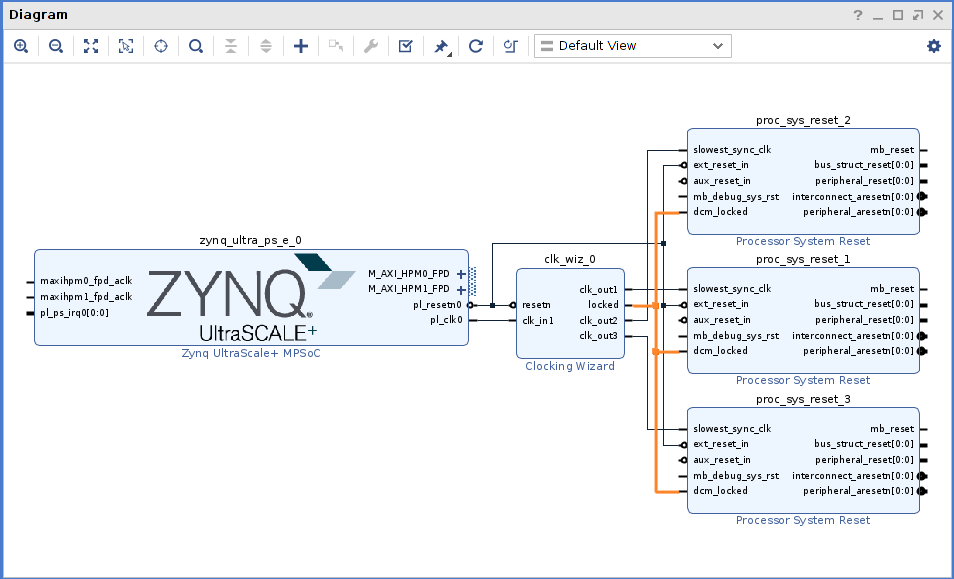Close the Diagram panel
The height and width of the screenshot is (579, 954).
click(938, 15)
